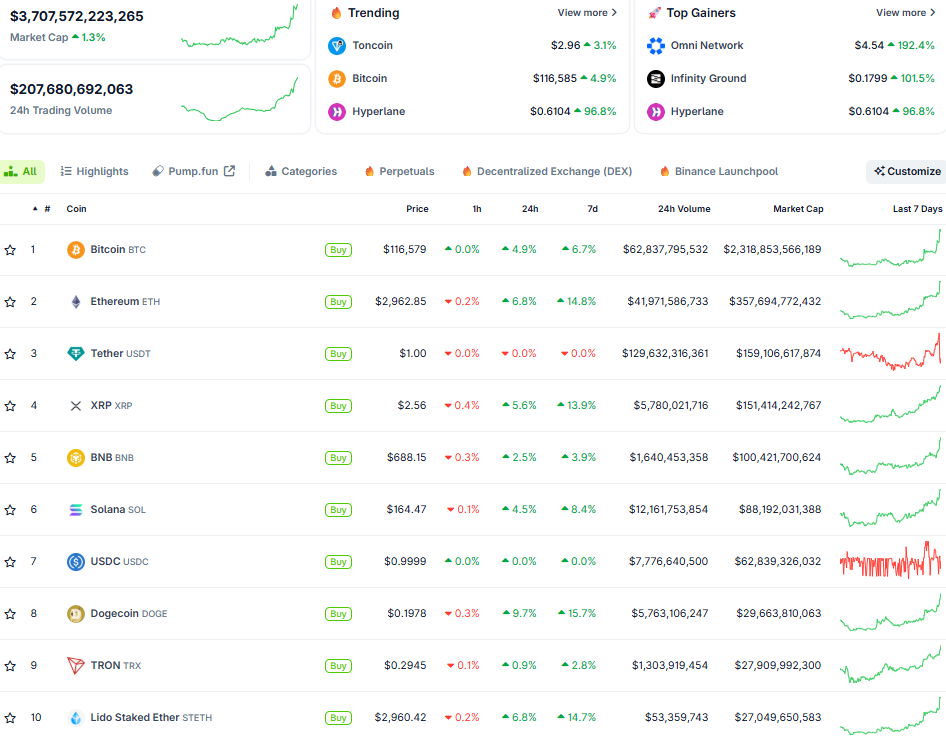Click the rank column sort arrow
946x739 pixels.
34,209
